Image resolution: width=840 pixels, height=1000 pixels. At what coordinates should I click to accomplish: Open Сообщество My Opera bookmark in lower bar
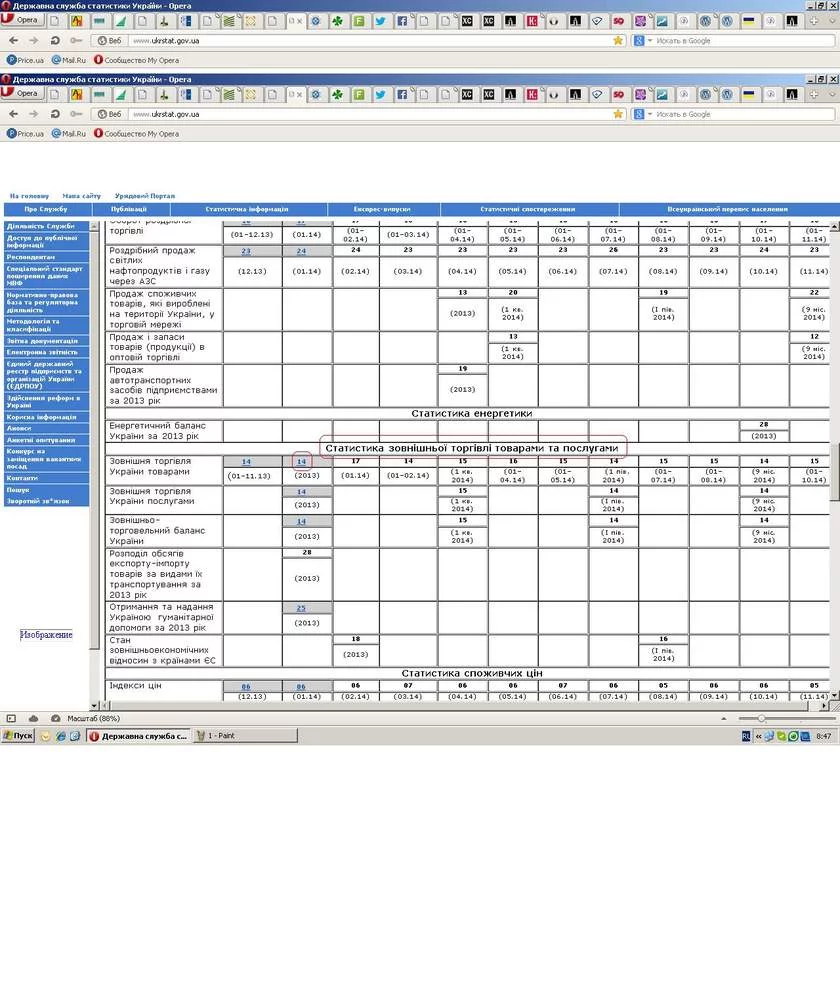coord(136,134)
